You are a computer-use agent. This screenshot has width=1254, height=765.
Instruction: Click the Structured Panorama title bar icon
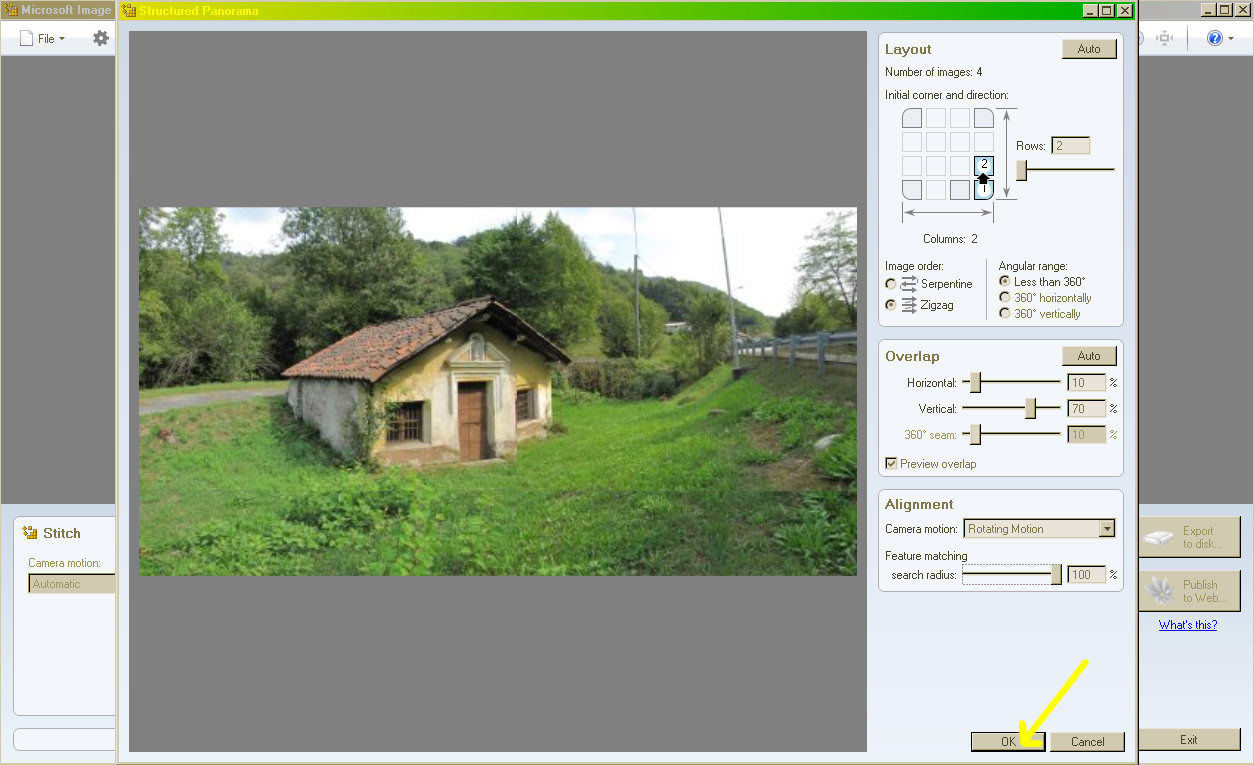point(128,10)
